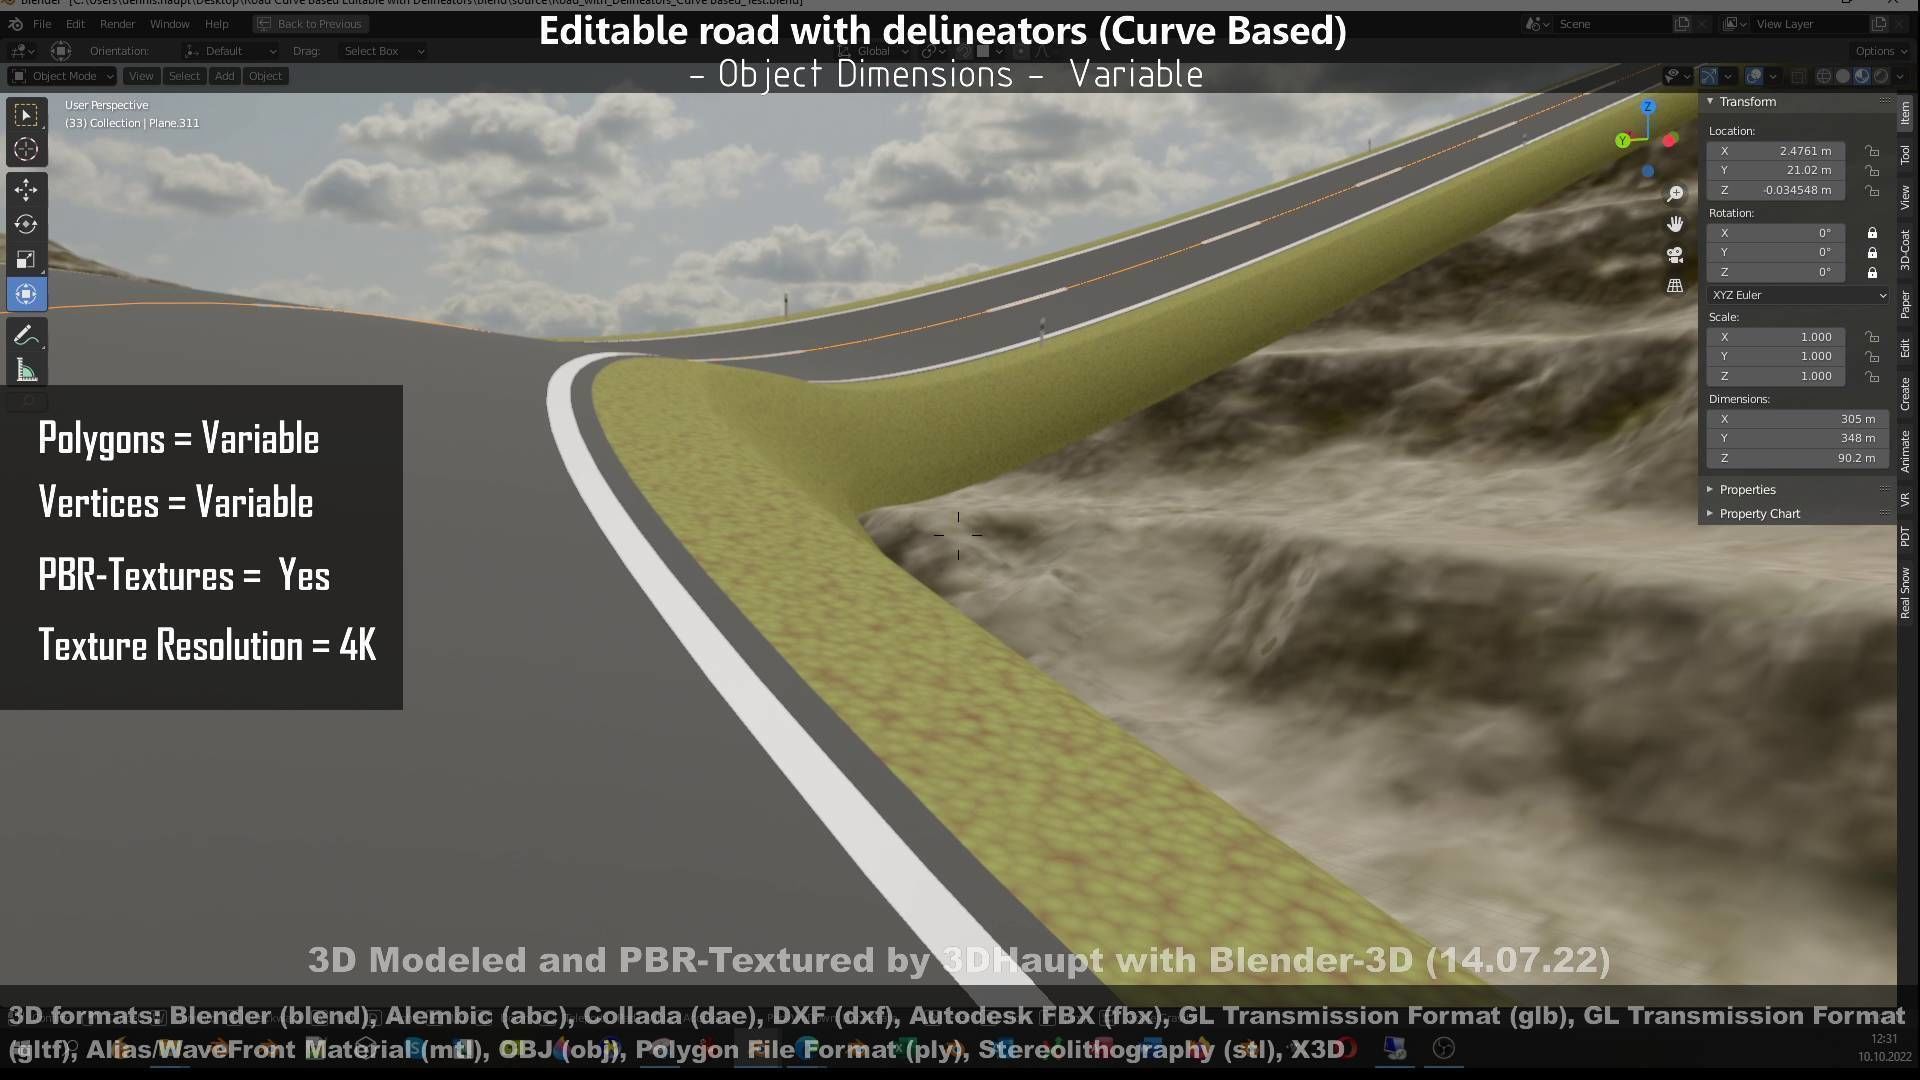Open the Render menu
The height and width of the screenshot is (1080, 1920).
(x=117, y=24)
